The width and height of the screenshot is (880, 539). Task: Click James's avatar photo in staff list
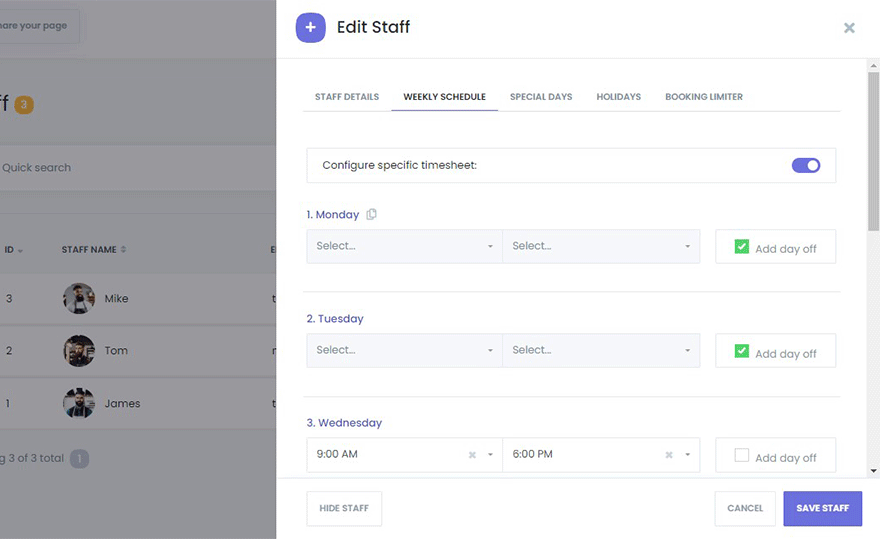pos(79,404)
